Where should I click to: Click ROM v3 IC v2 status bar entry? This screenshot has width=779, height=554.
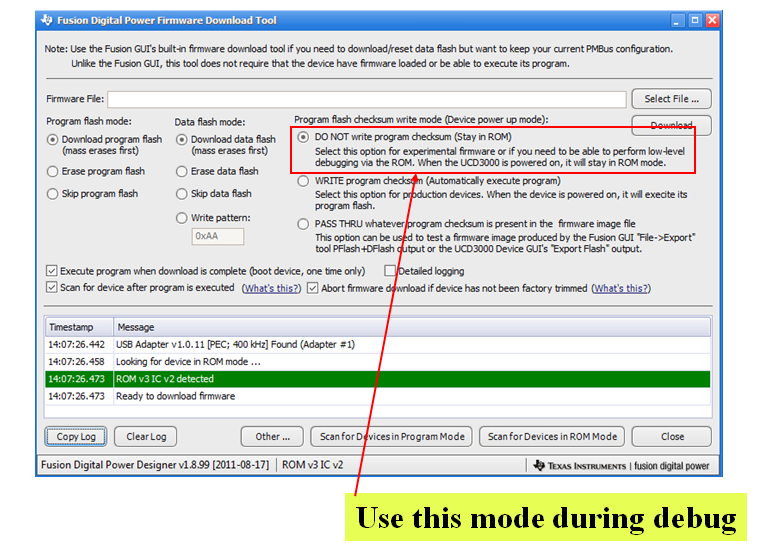coord(312,465)
